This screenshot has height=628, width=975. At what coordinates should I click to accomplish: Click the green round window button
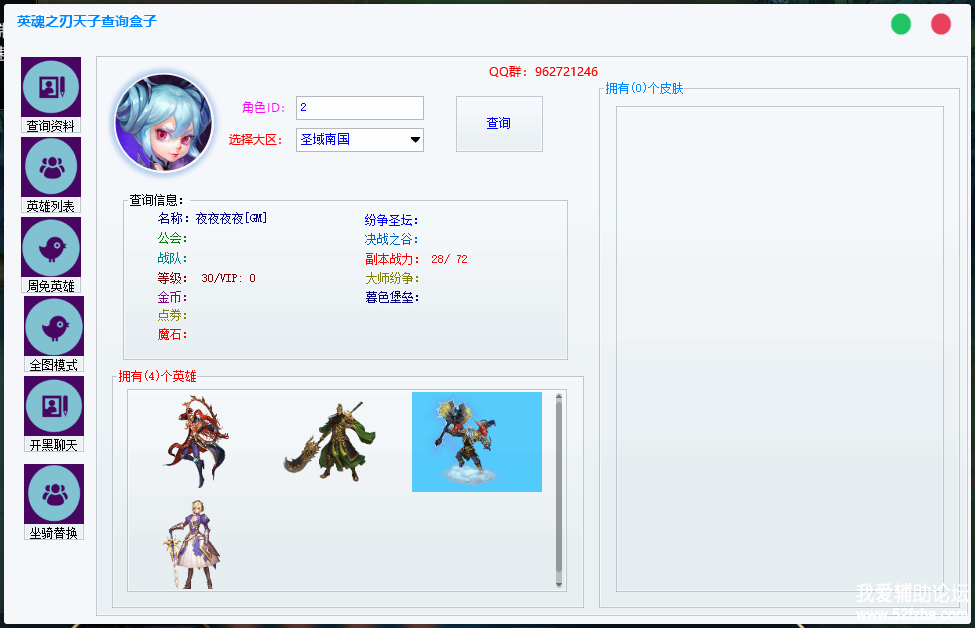click(x=901, y=24)
